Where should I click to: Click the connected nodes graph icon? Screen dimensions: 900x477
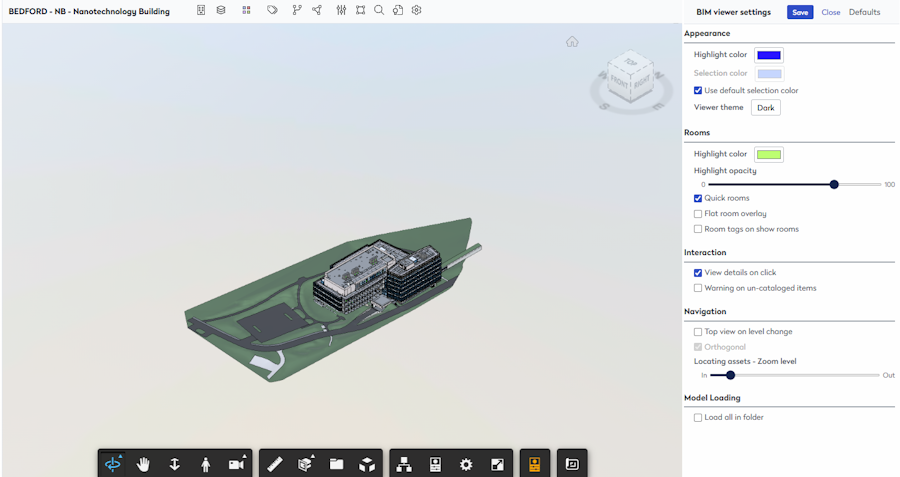pos(317,10)
